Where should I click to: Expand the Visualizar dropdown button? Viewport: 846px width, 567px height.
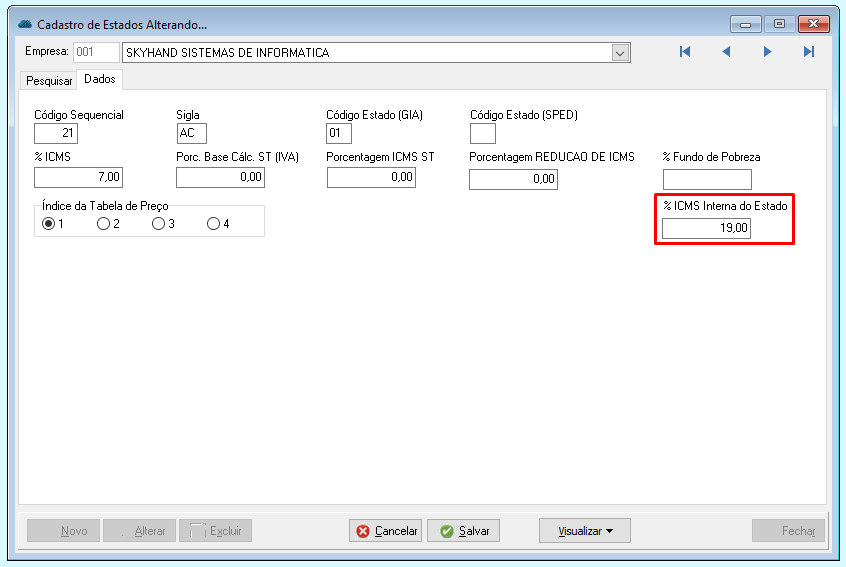pyautogui.click(x=584, y=531)
